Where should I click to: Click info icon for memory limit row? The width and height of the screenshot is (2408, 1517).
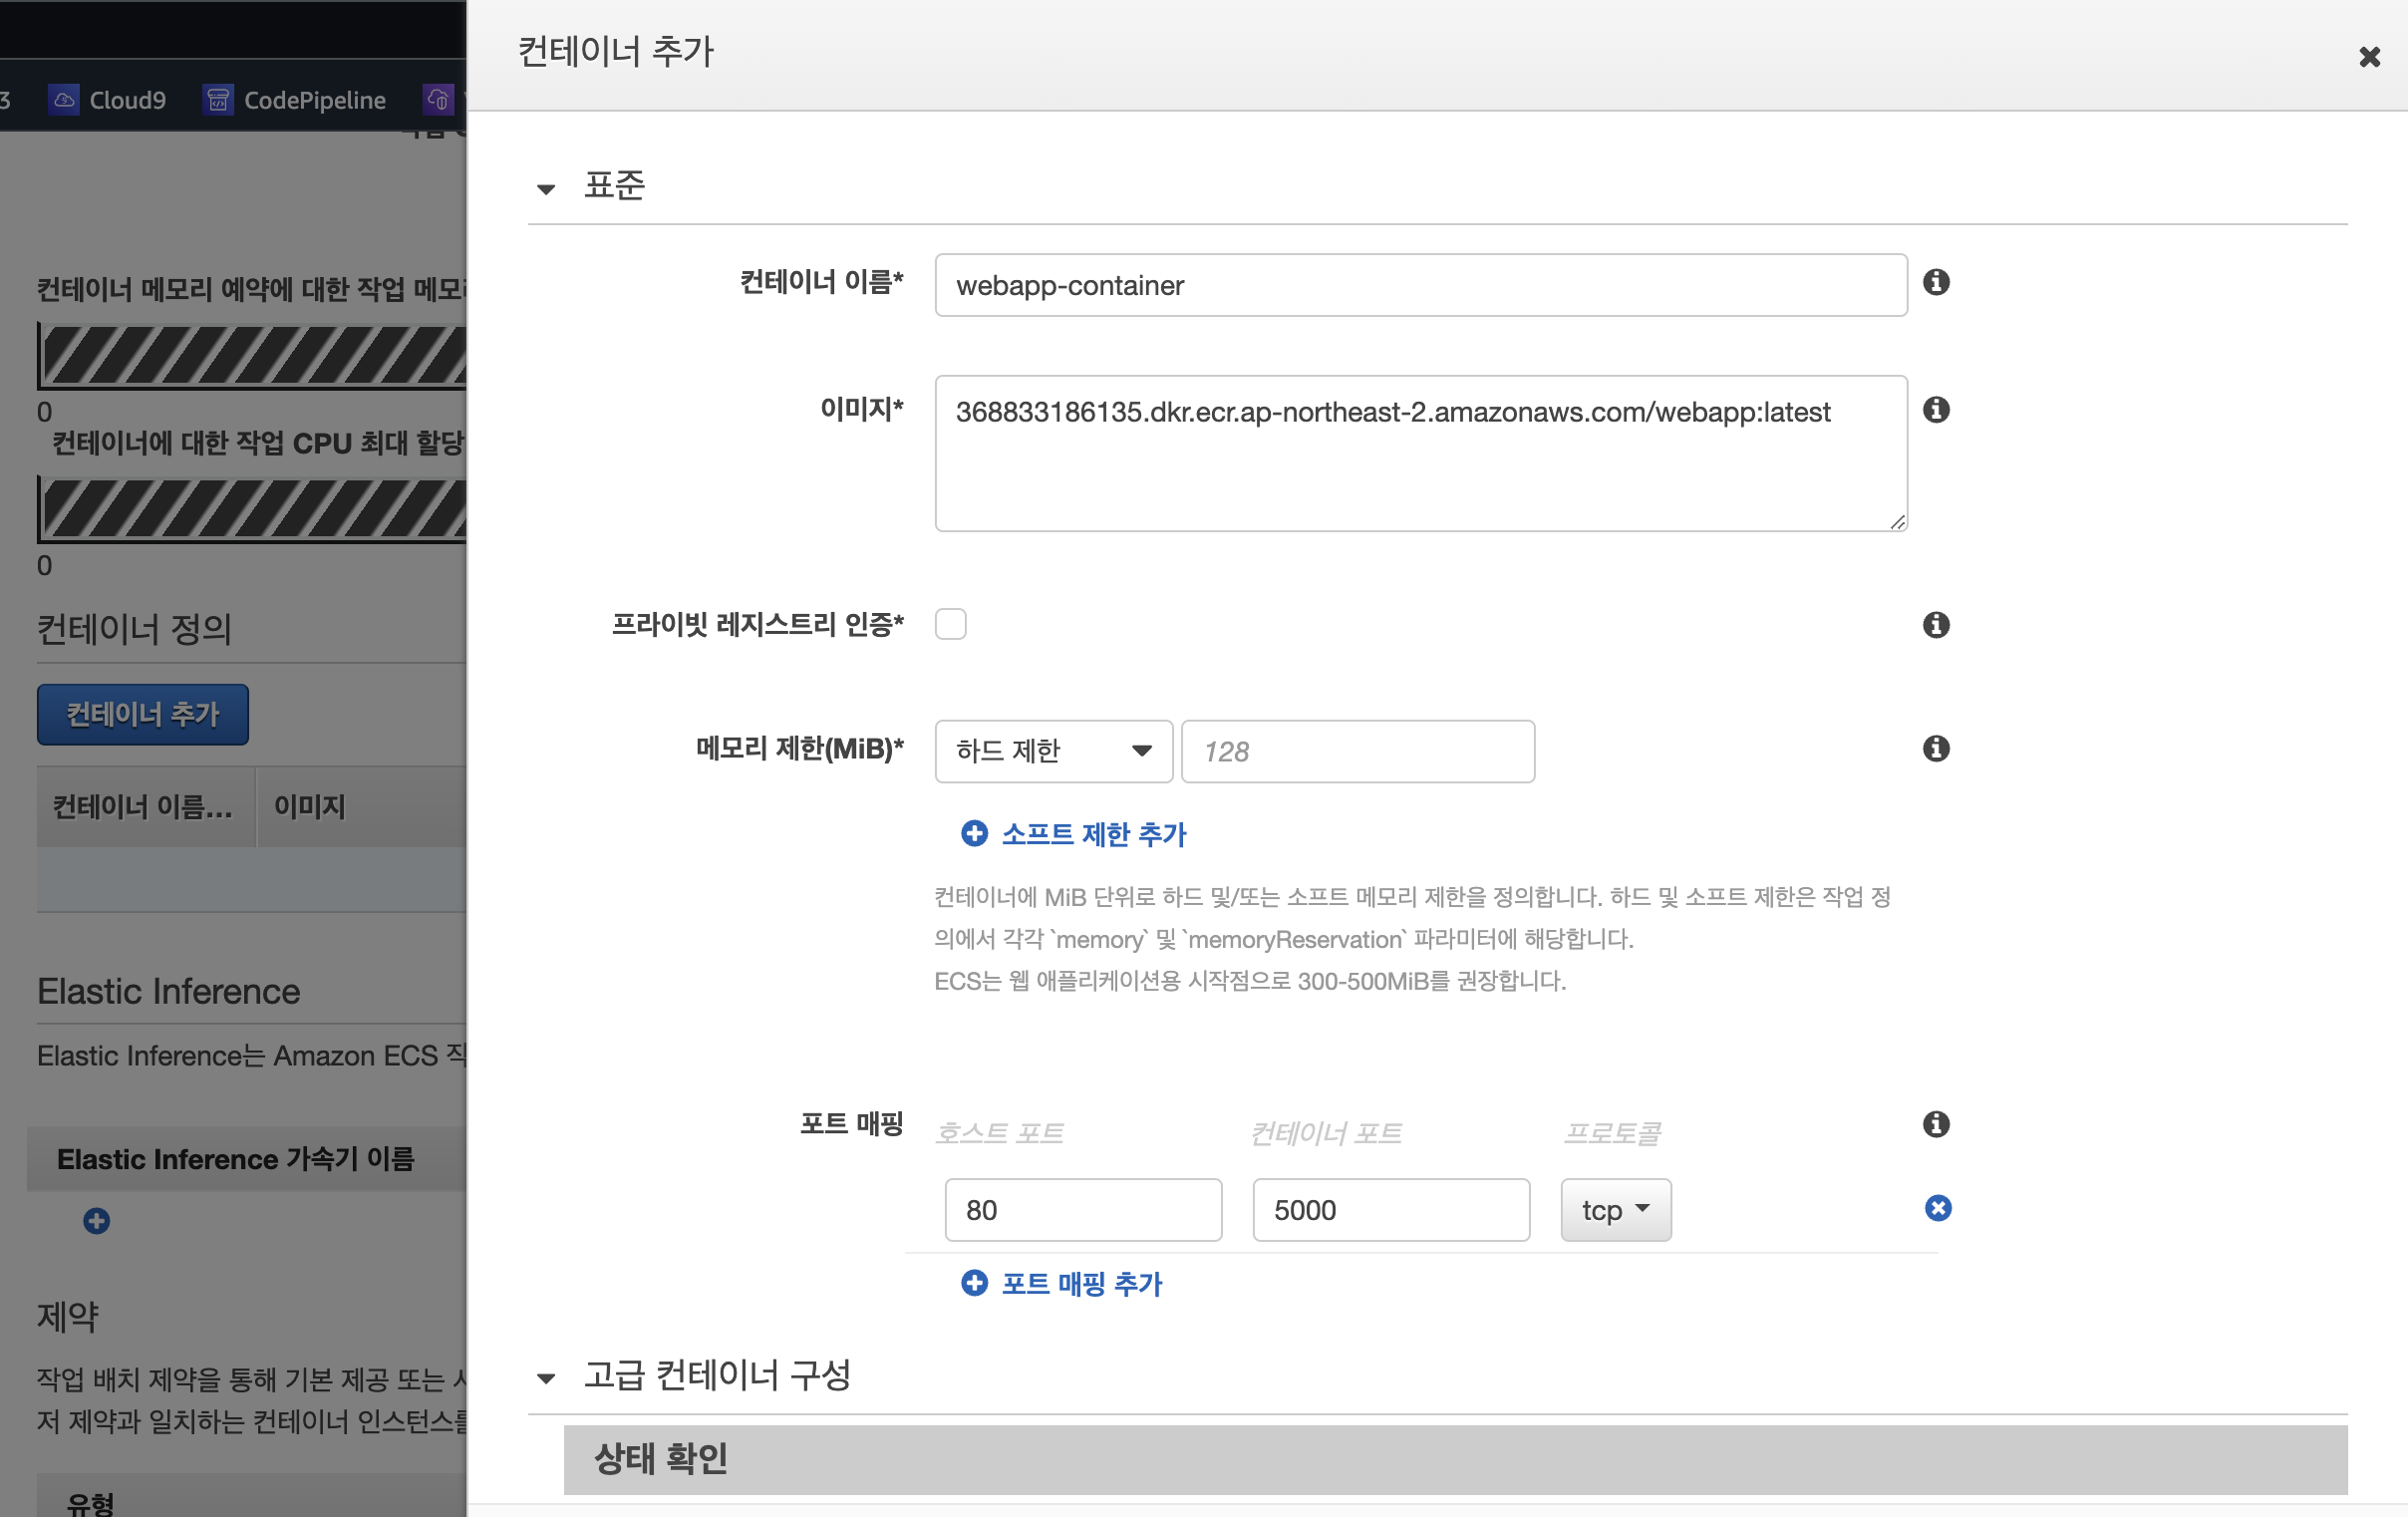pos(1936,748)
